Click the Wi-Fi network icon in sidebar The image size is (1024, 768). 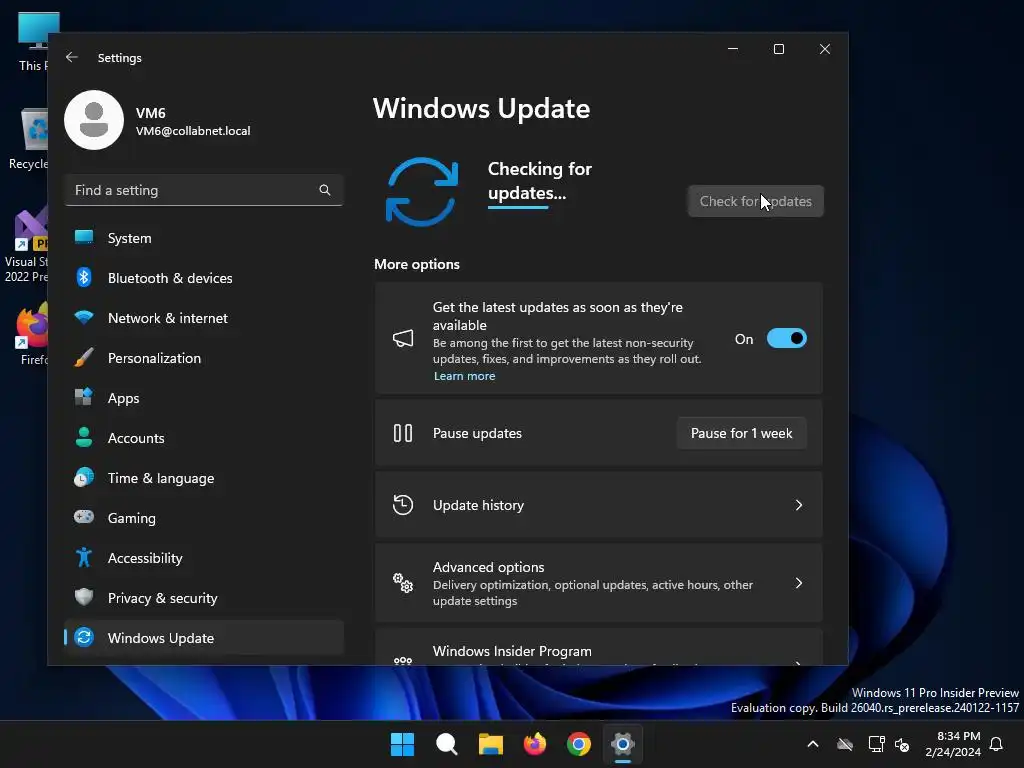(84, 317)
